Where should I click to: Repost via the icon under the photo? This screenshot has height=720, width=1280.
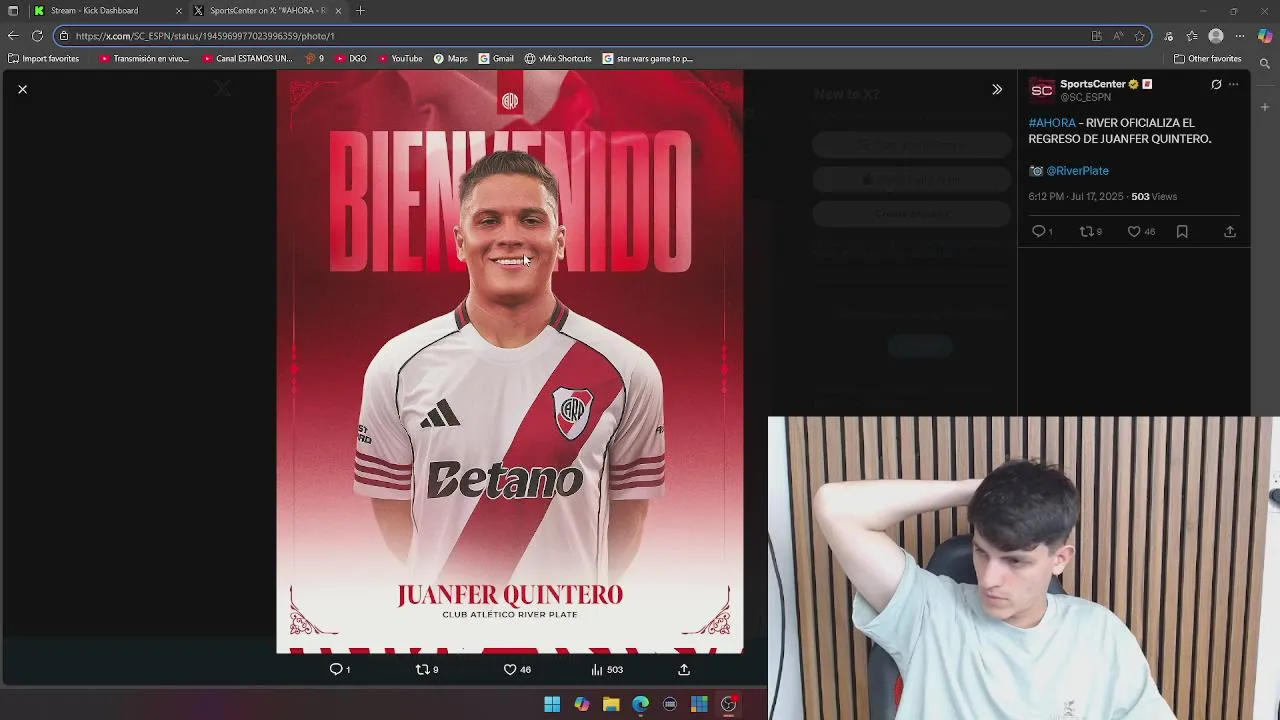coord(422,669)
